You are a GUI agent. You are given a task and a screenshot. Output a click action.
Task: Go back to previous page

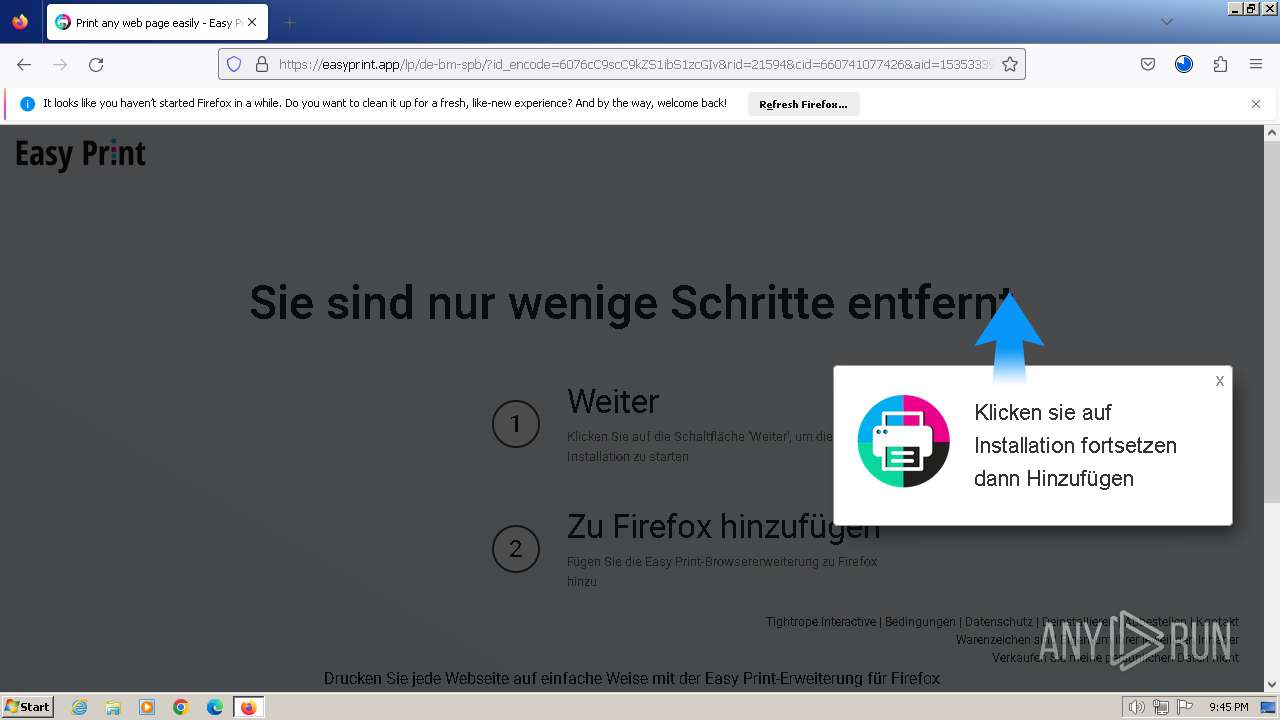pyautogui.click(x=24, y=64)
